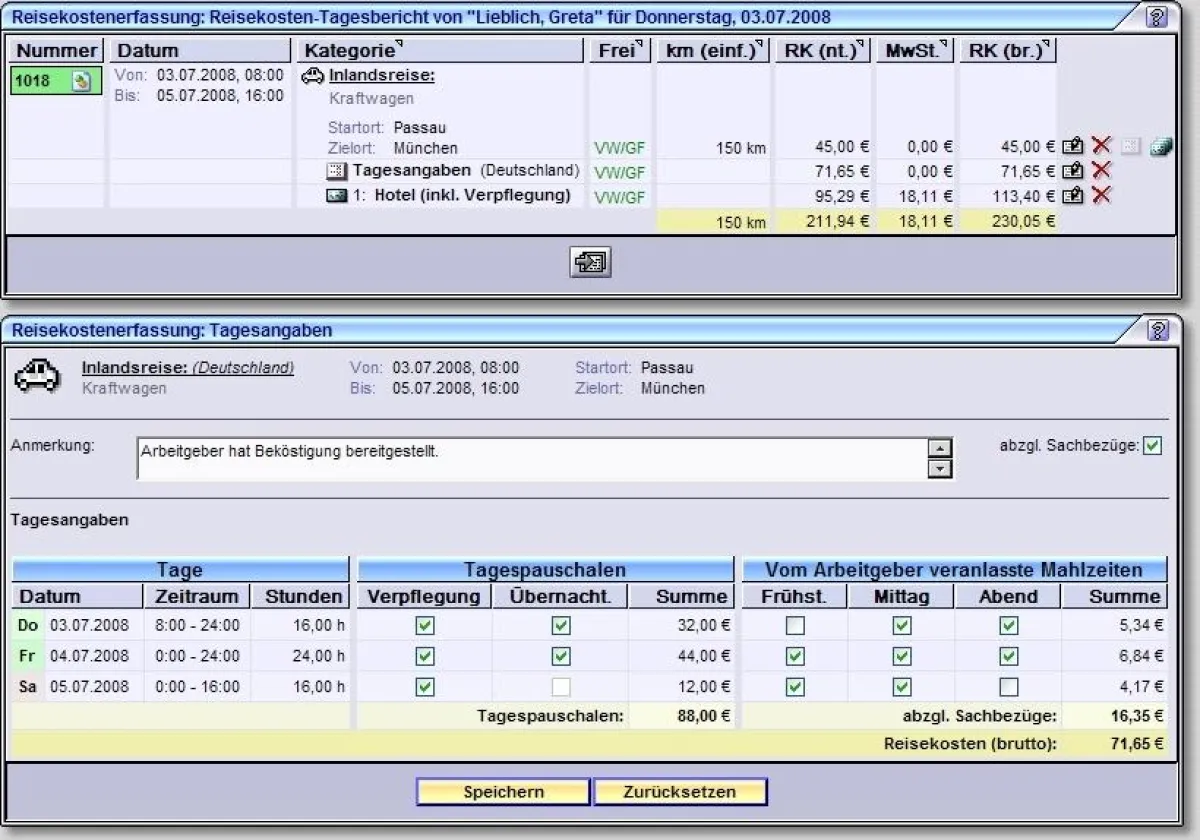Click the Tagesangaben calendar icon in Kategorie column

pos(337,171)
